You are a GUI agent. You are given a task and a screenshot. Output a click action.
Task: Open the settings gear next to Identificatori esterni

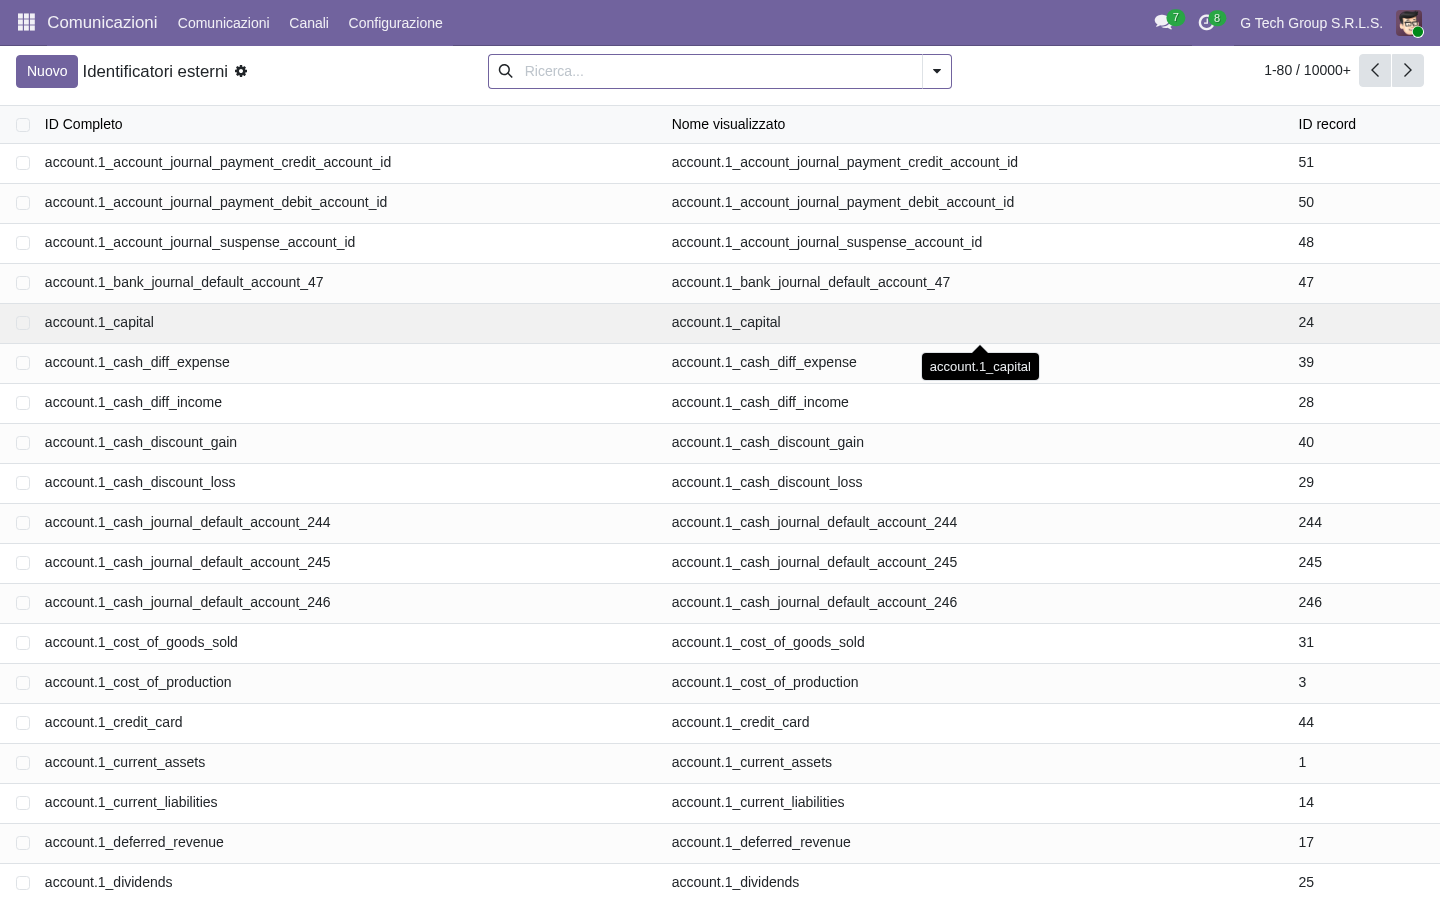(241, 71)
